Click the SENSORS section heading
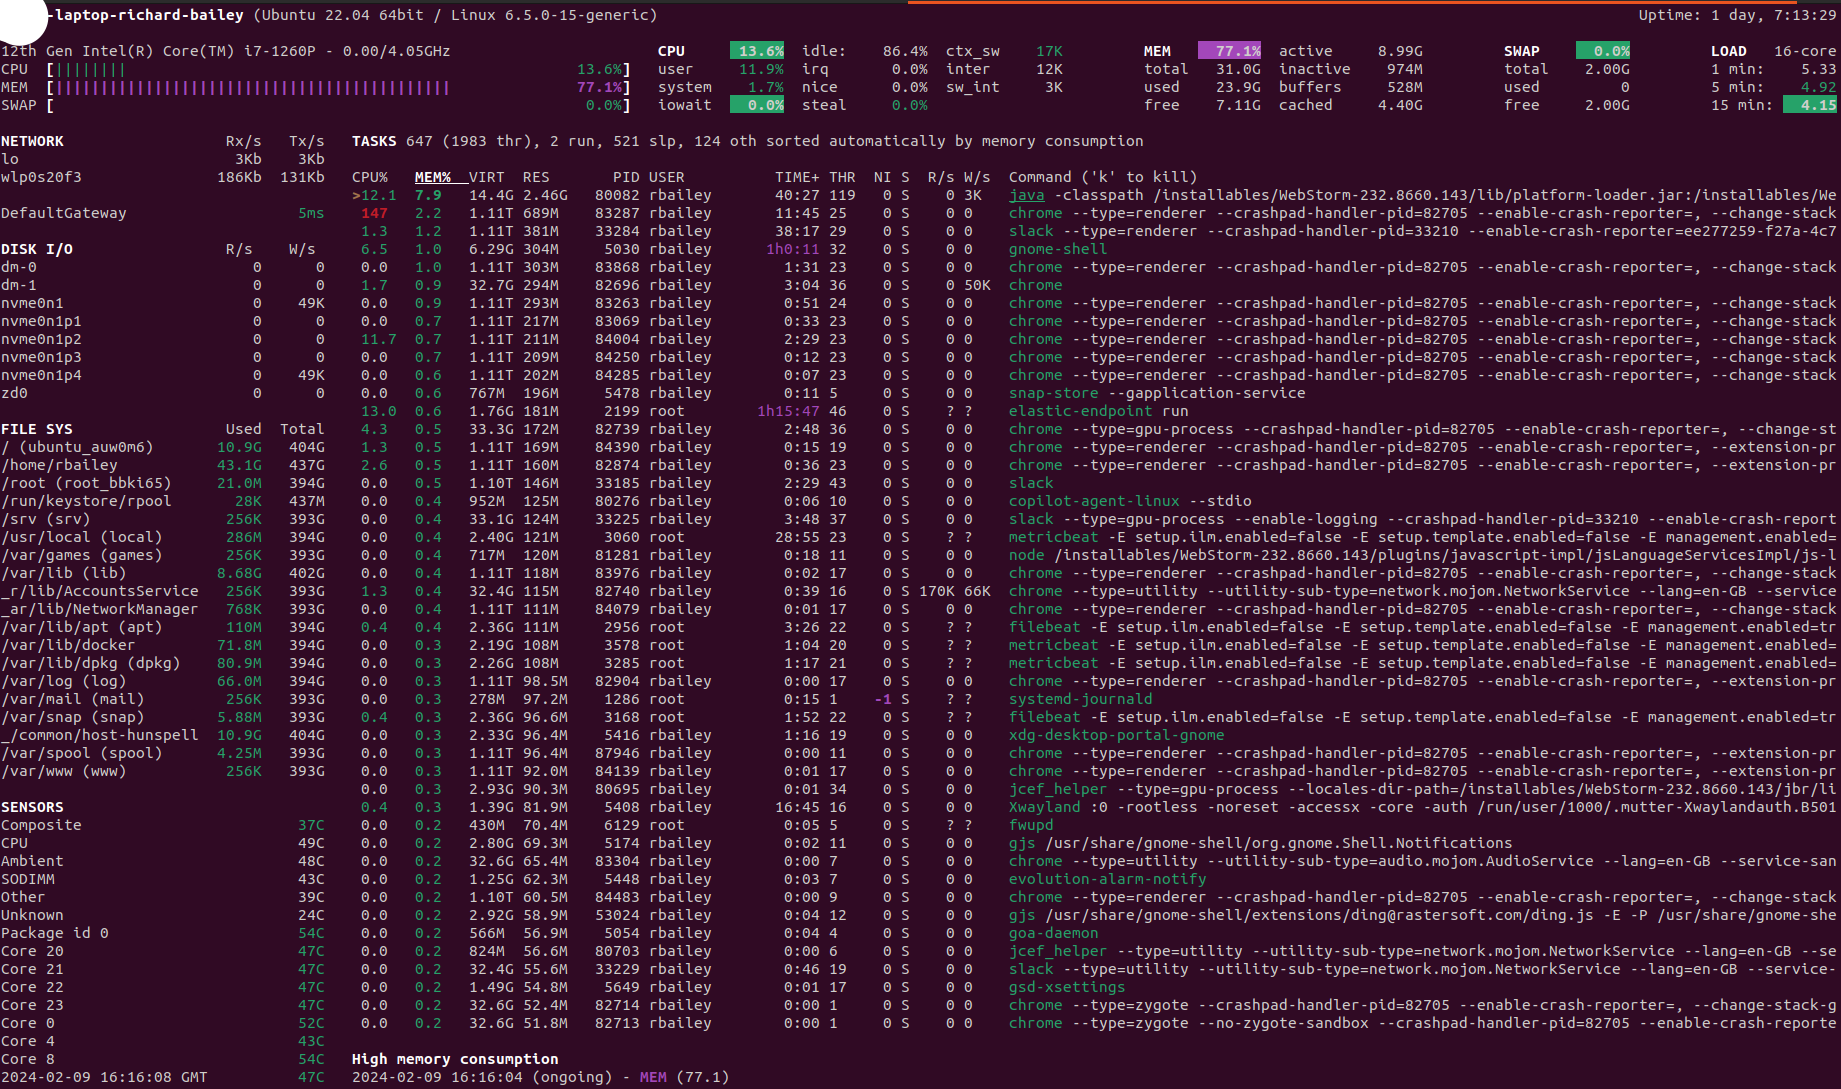 point(32,807)
